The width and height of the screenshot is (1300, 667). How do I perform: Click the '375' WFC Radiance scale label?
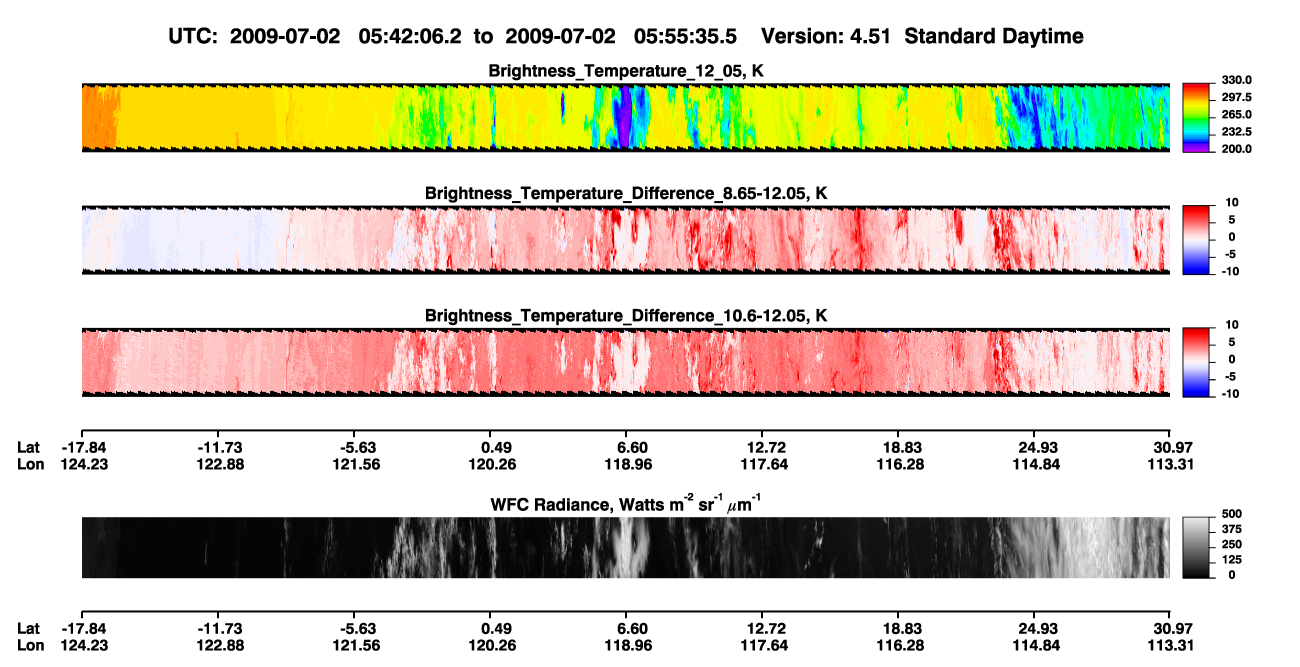[1233, 530]
